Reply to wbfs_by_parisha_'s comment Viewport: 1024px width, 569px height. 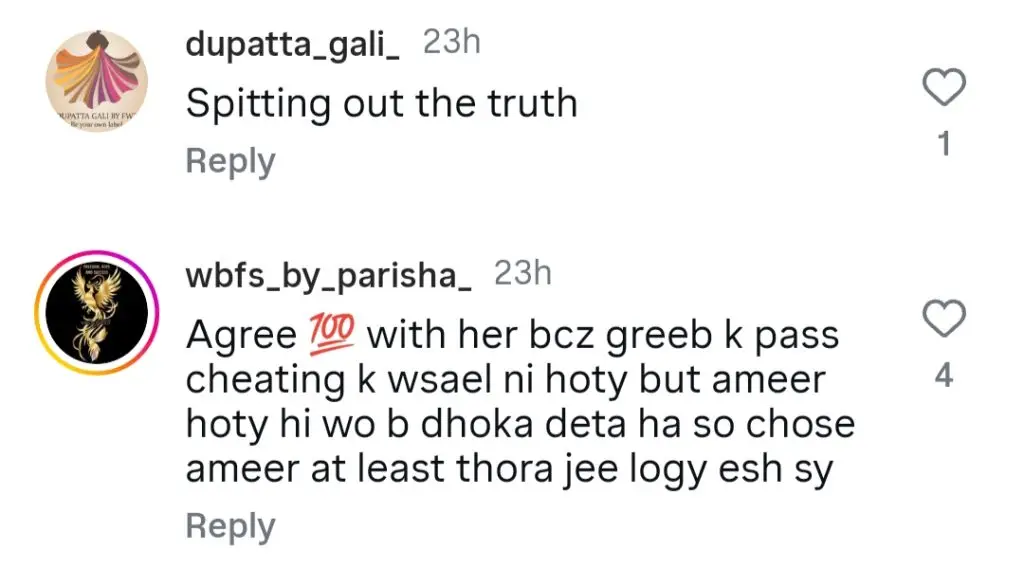231,527
